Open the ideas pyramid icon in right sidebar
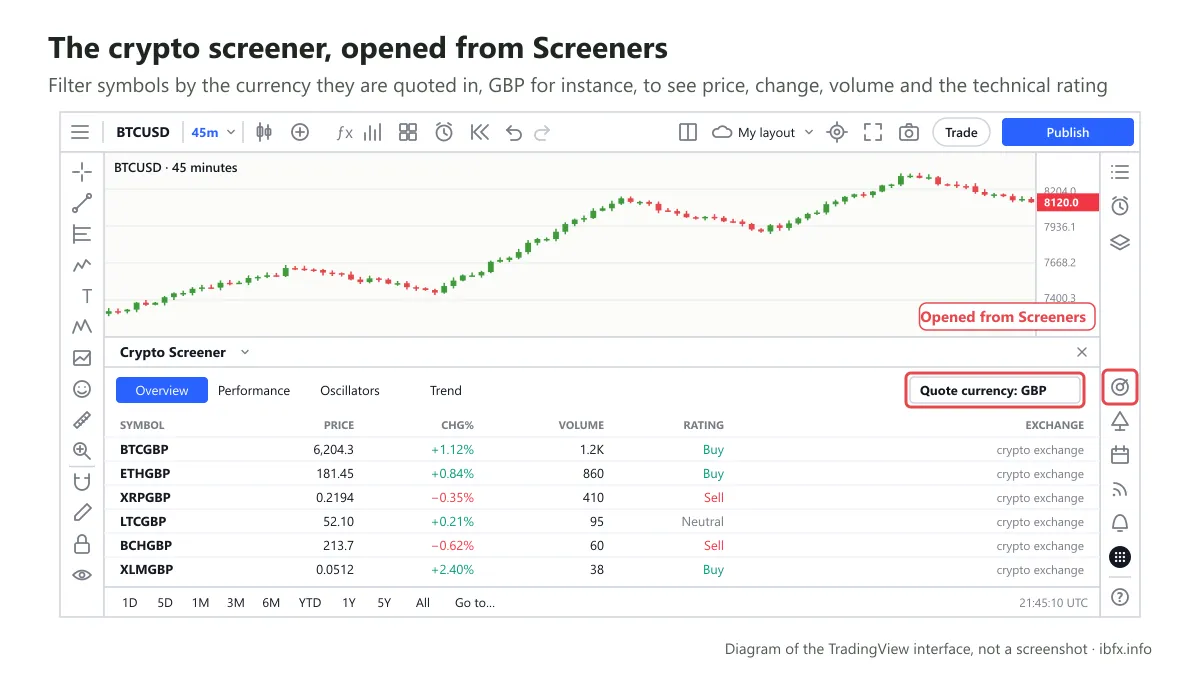The width and height of the screenshot is (1200, 675). pos(1120,421)
